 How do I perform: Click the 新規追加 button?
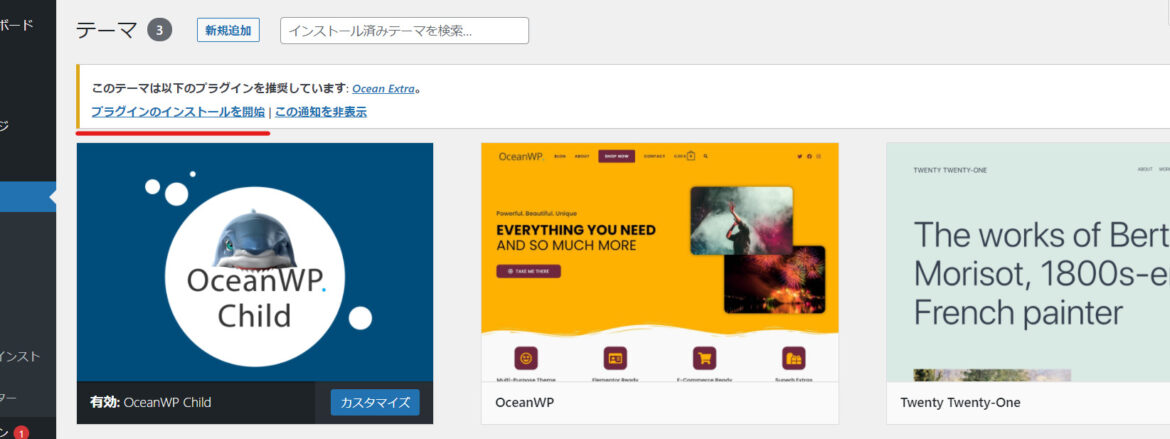pyautogui.click(x=228, y=31)
